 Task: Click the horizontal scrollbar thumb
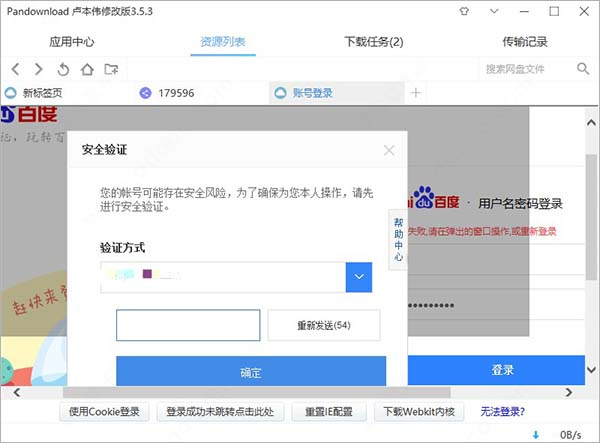(x=256, y=393)
